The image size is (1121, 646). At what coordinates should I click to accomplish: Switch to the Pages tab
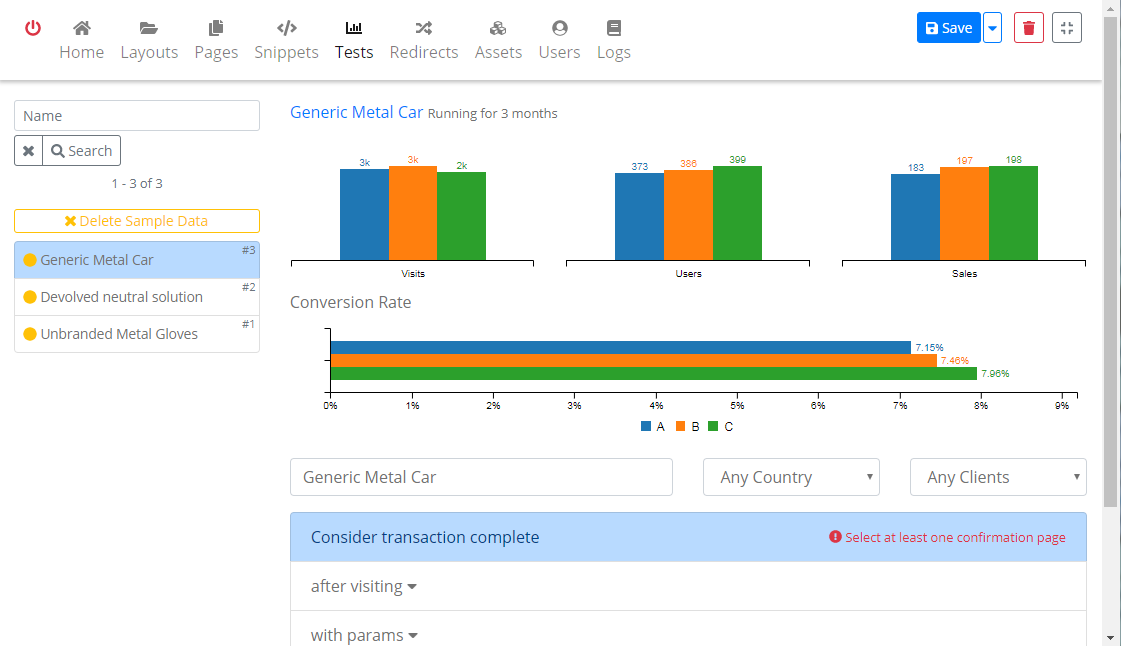[x=216, y=40]
